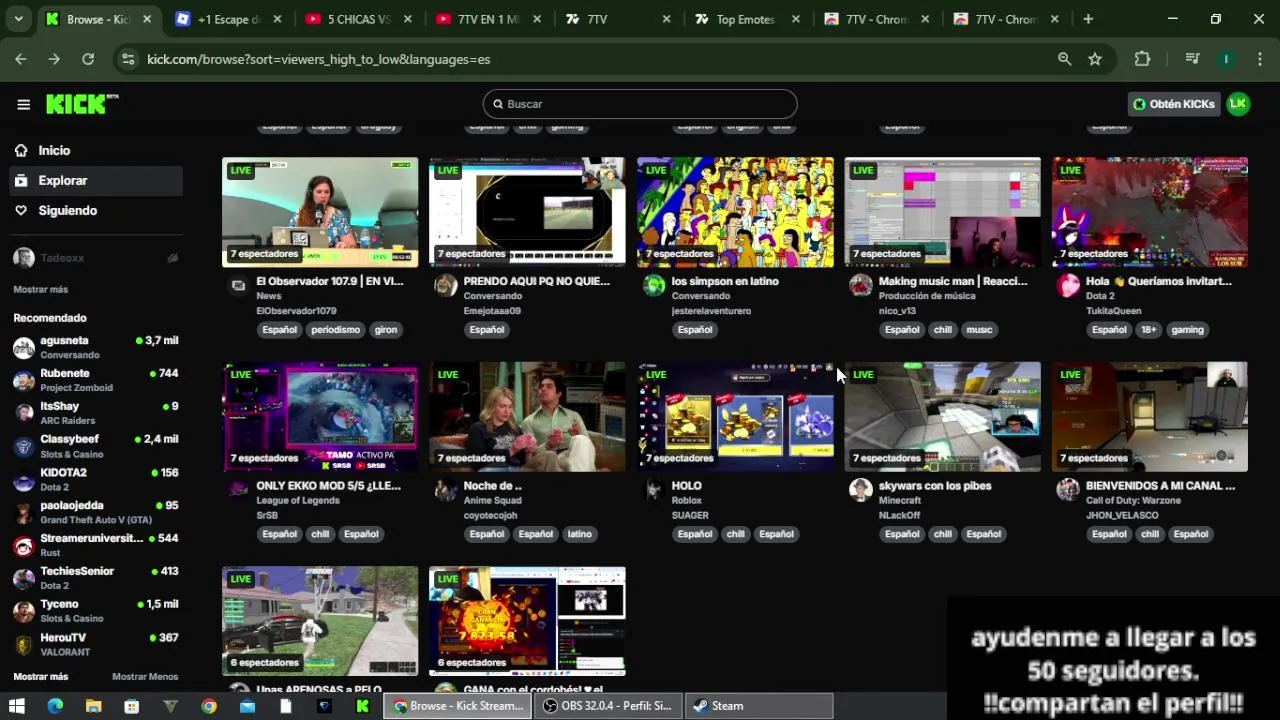Switch to OBS 32.0.4 taskbar window
This screenshot has height=720, width=1280.
tap(608, 706)
